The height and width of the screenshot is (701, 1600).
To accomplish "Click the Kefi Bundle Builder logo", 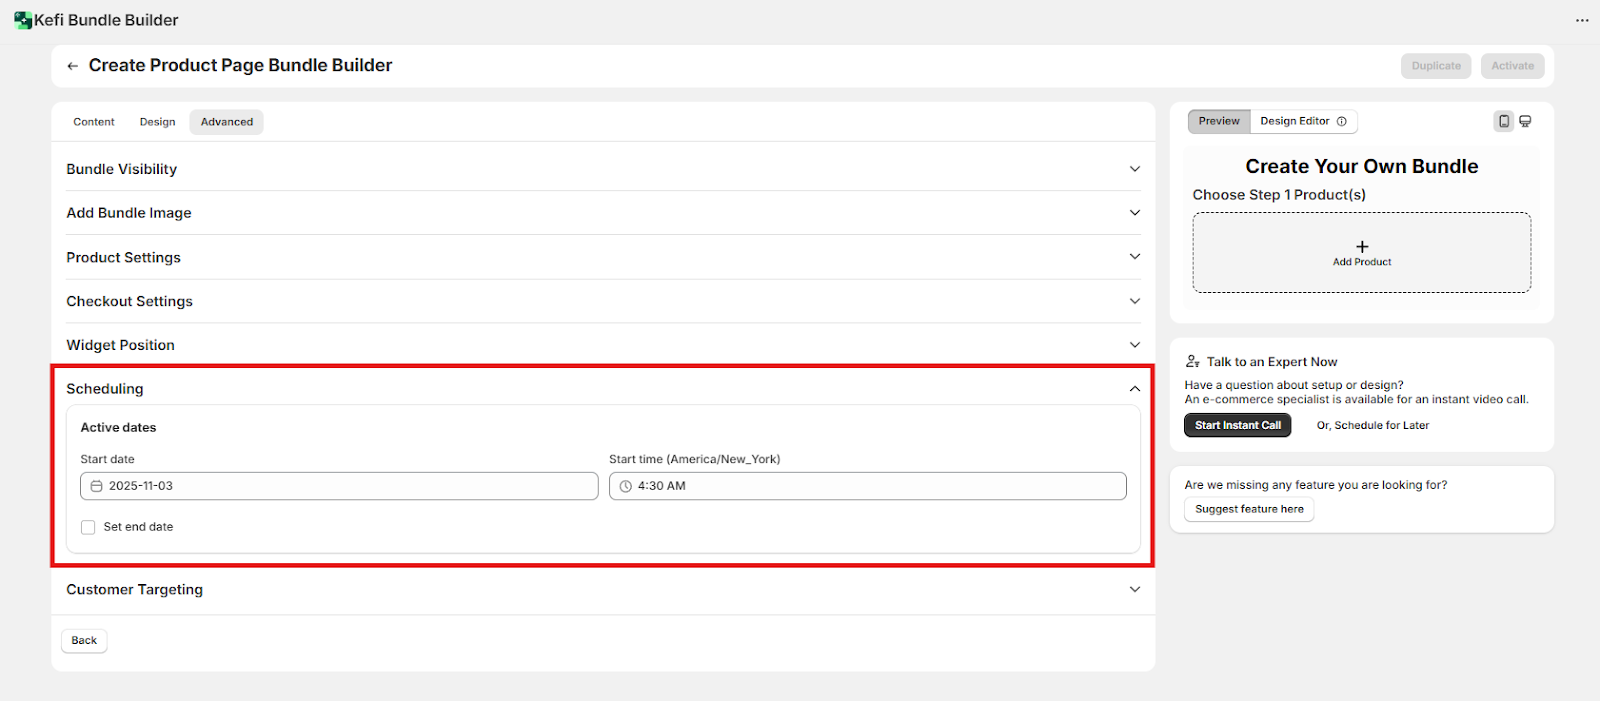I will (22, 20).
